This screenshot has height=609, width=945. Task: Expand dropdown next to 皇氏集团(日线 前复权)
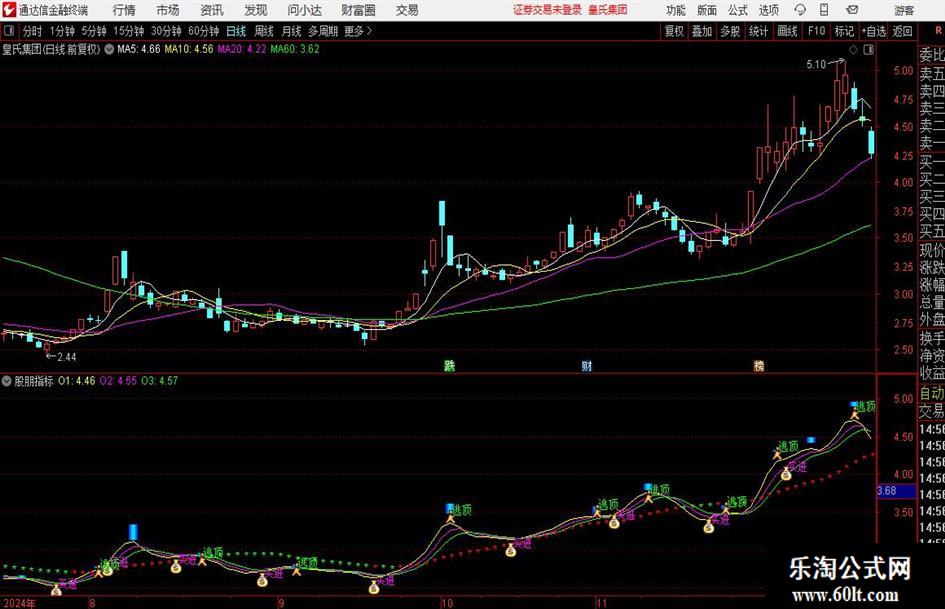109,49
